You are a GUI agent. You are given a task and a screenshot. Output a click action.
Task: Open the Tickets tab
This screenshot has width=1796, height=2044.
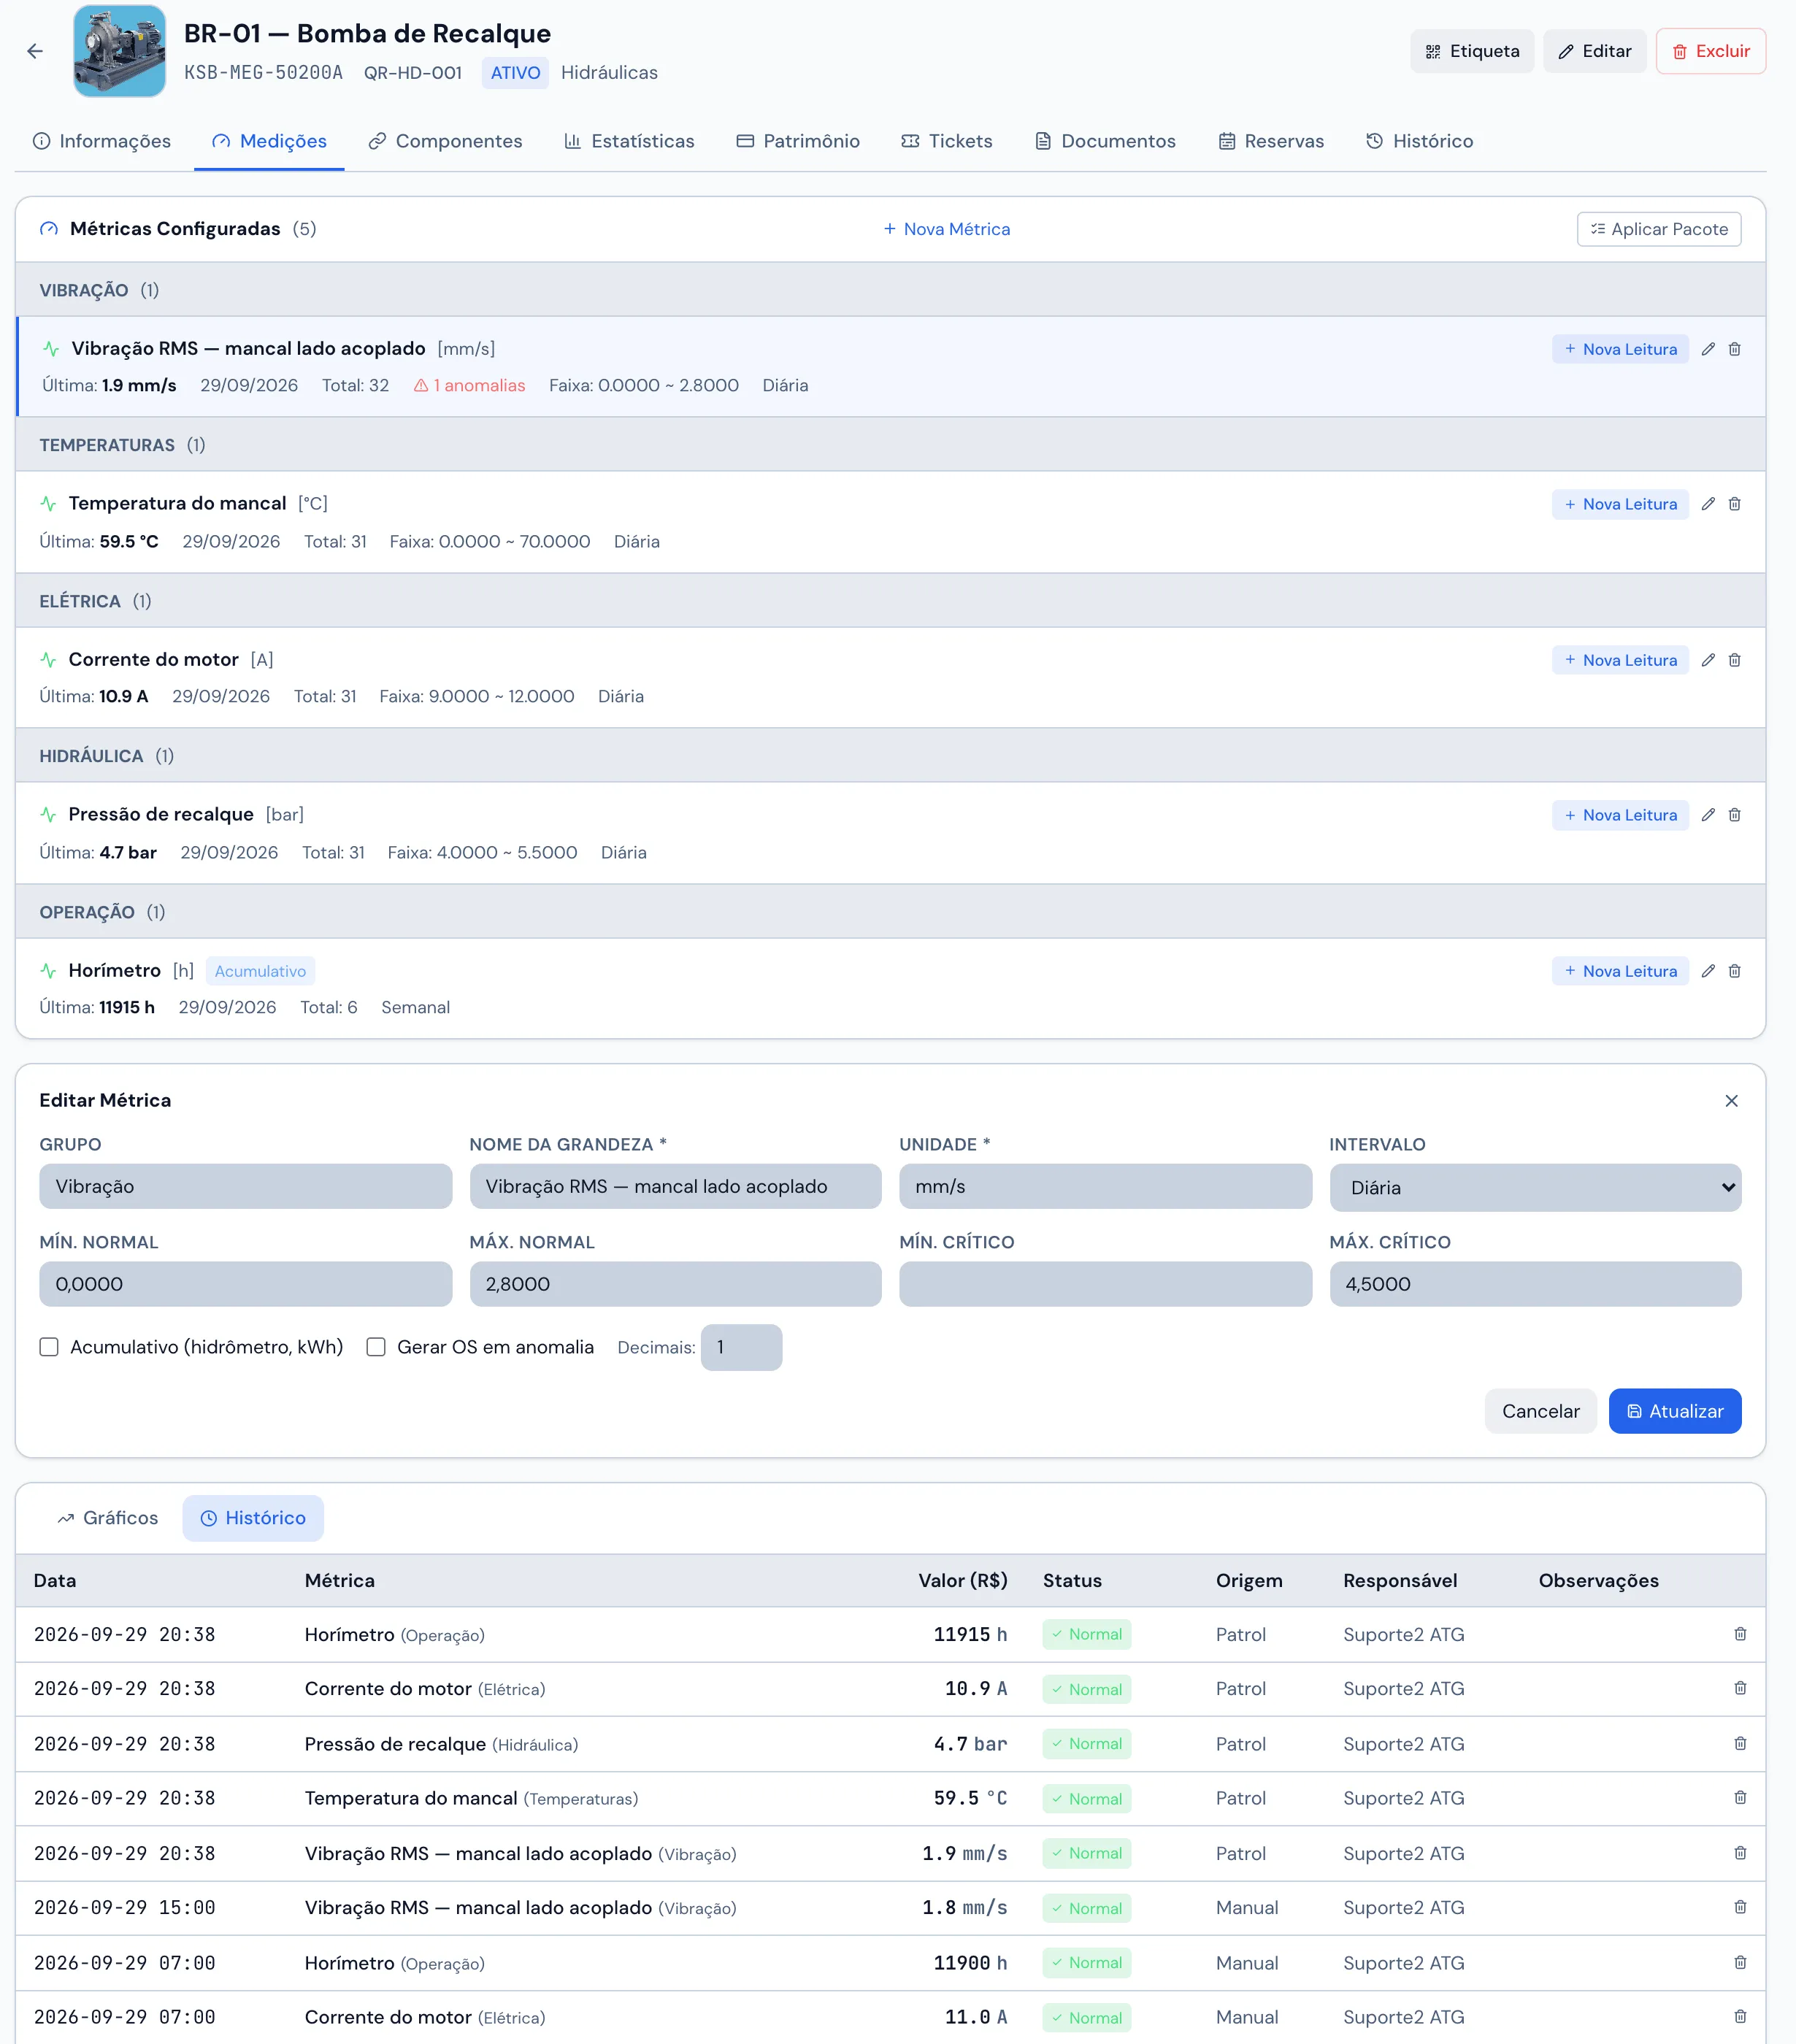point(946,141)
